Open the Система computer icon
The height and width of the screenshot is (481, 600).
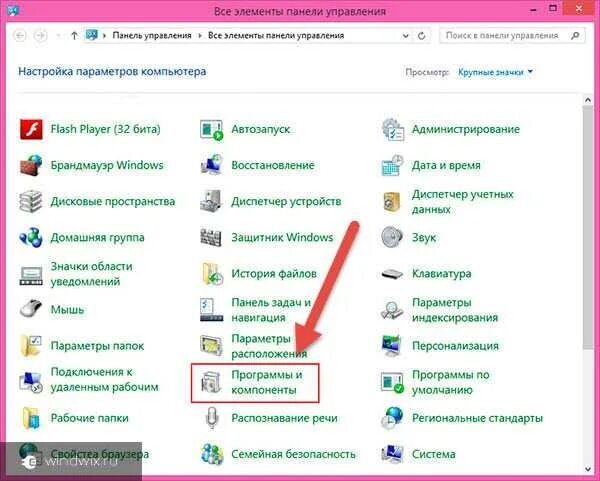(393, 454)
